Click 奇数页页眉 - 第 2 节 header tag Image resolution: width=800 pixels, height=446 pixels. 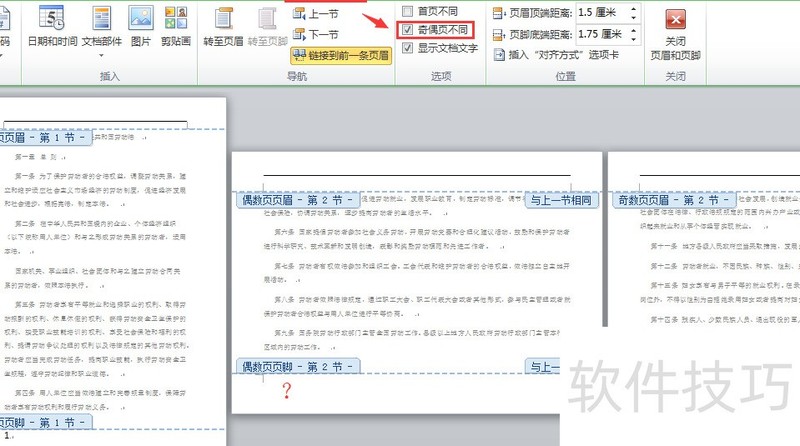pyautogui.click(x=674, y=200)
